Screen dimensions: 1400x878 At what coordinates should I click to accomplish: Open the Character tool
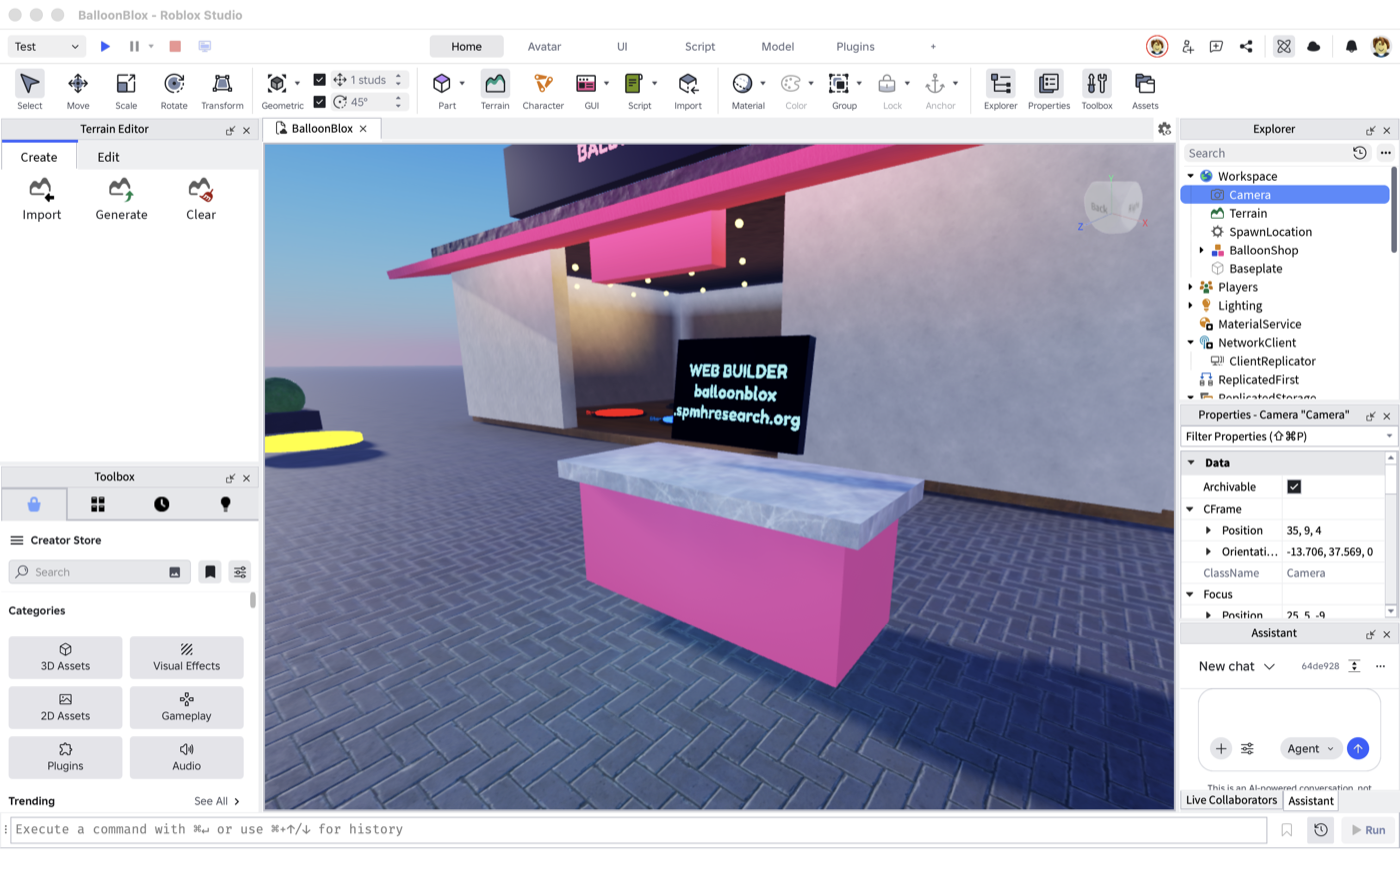pos(543,90)
